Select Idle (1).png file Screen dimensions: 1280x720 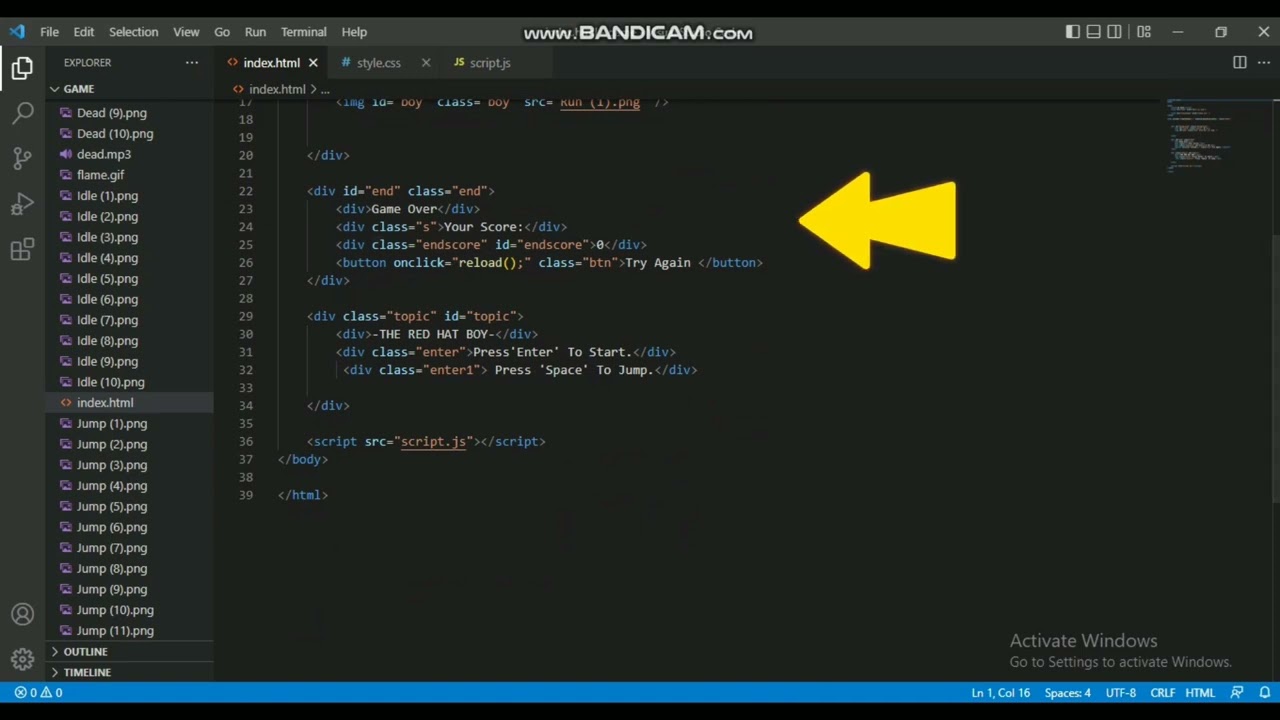(107, 196)
